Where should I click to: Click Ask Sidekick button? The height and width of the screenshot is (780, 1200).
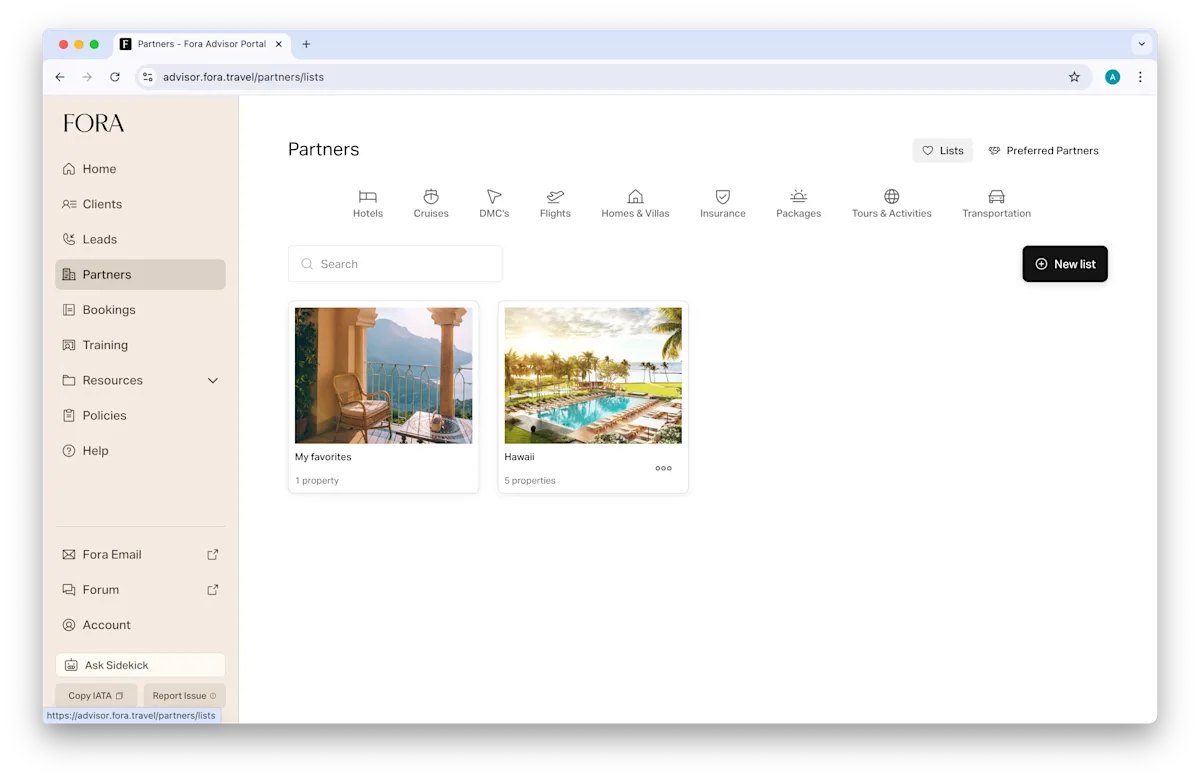[140, 665]
